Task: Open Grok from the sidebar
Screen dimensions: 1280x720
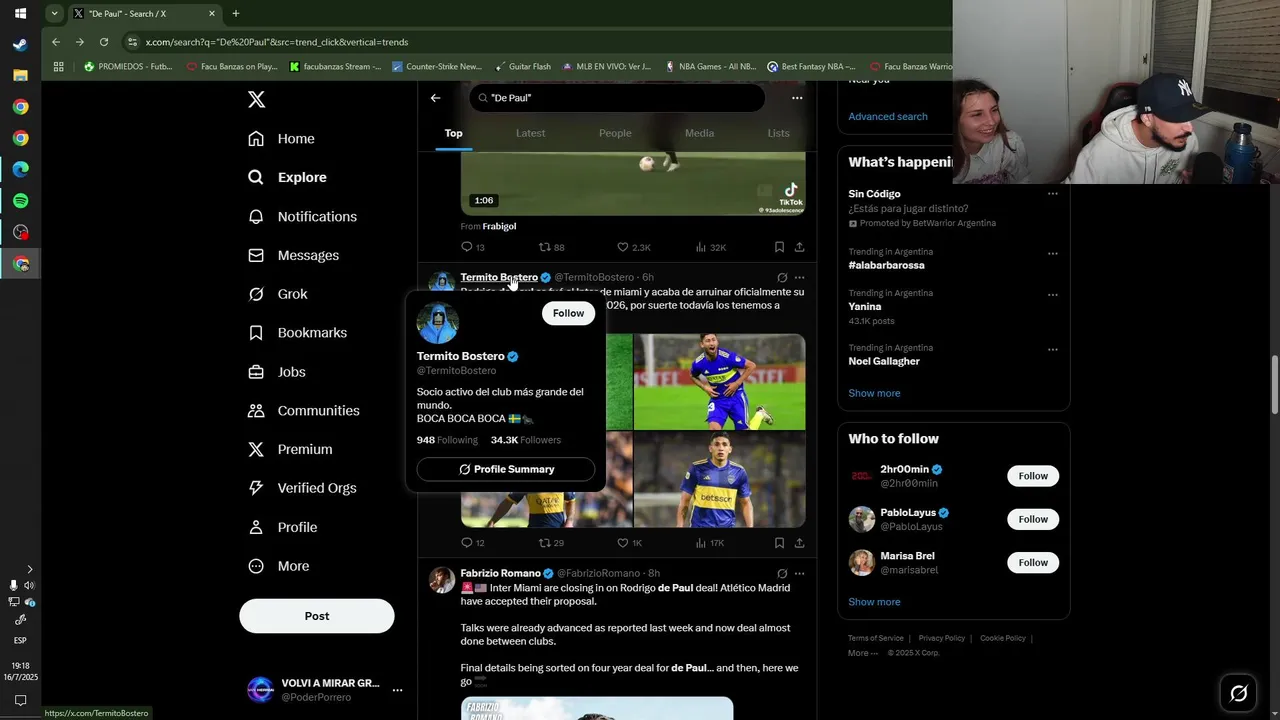Action: [x=277, y=294]
